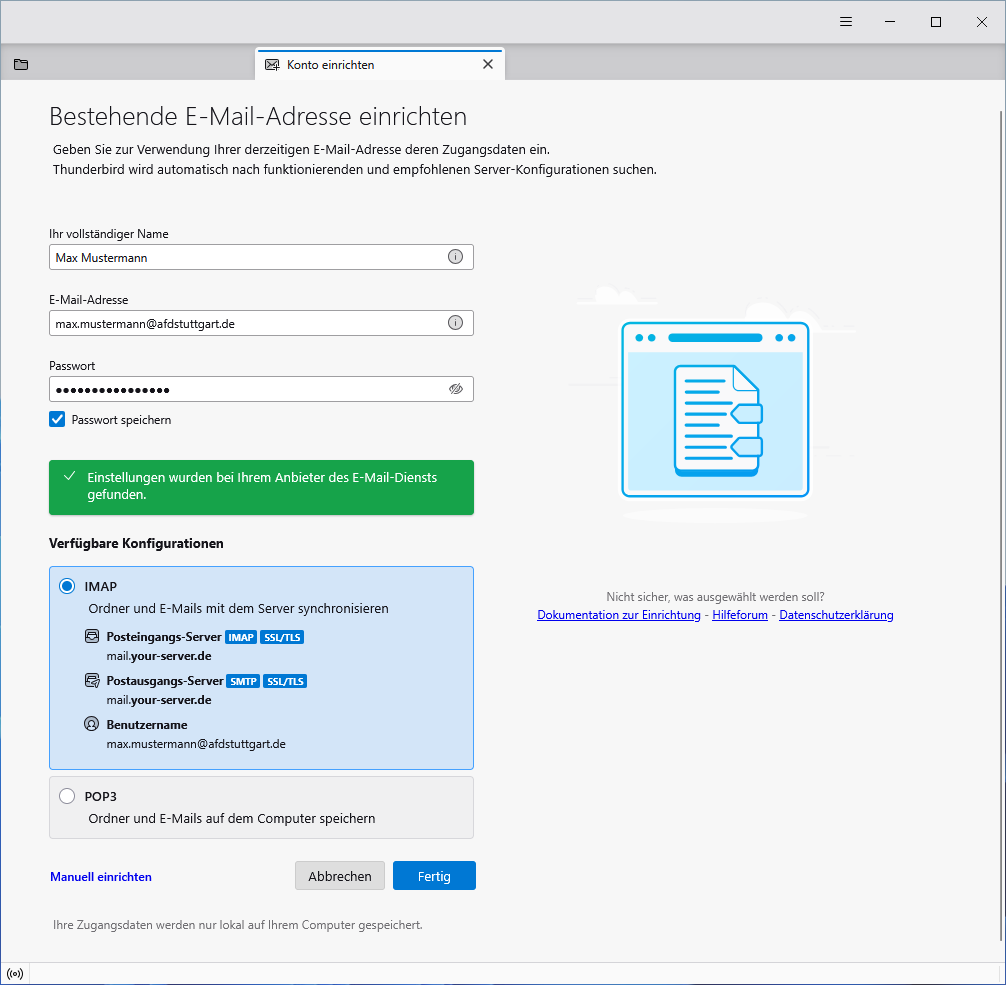Screen dimensions: 1006x985
Task: Click the Posteingangs-Server inbox icon
Action: click(92, 637)
